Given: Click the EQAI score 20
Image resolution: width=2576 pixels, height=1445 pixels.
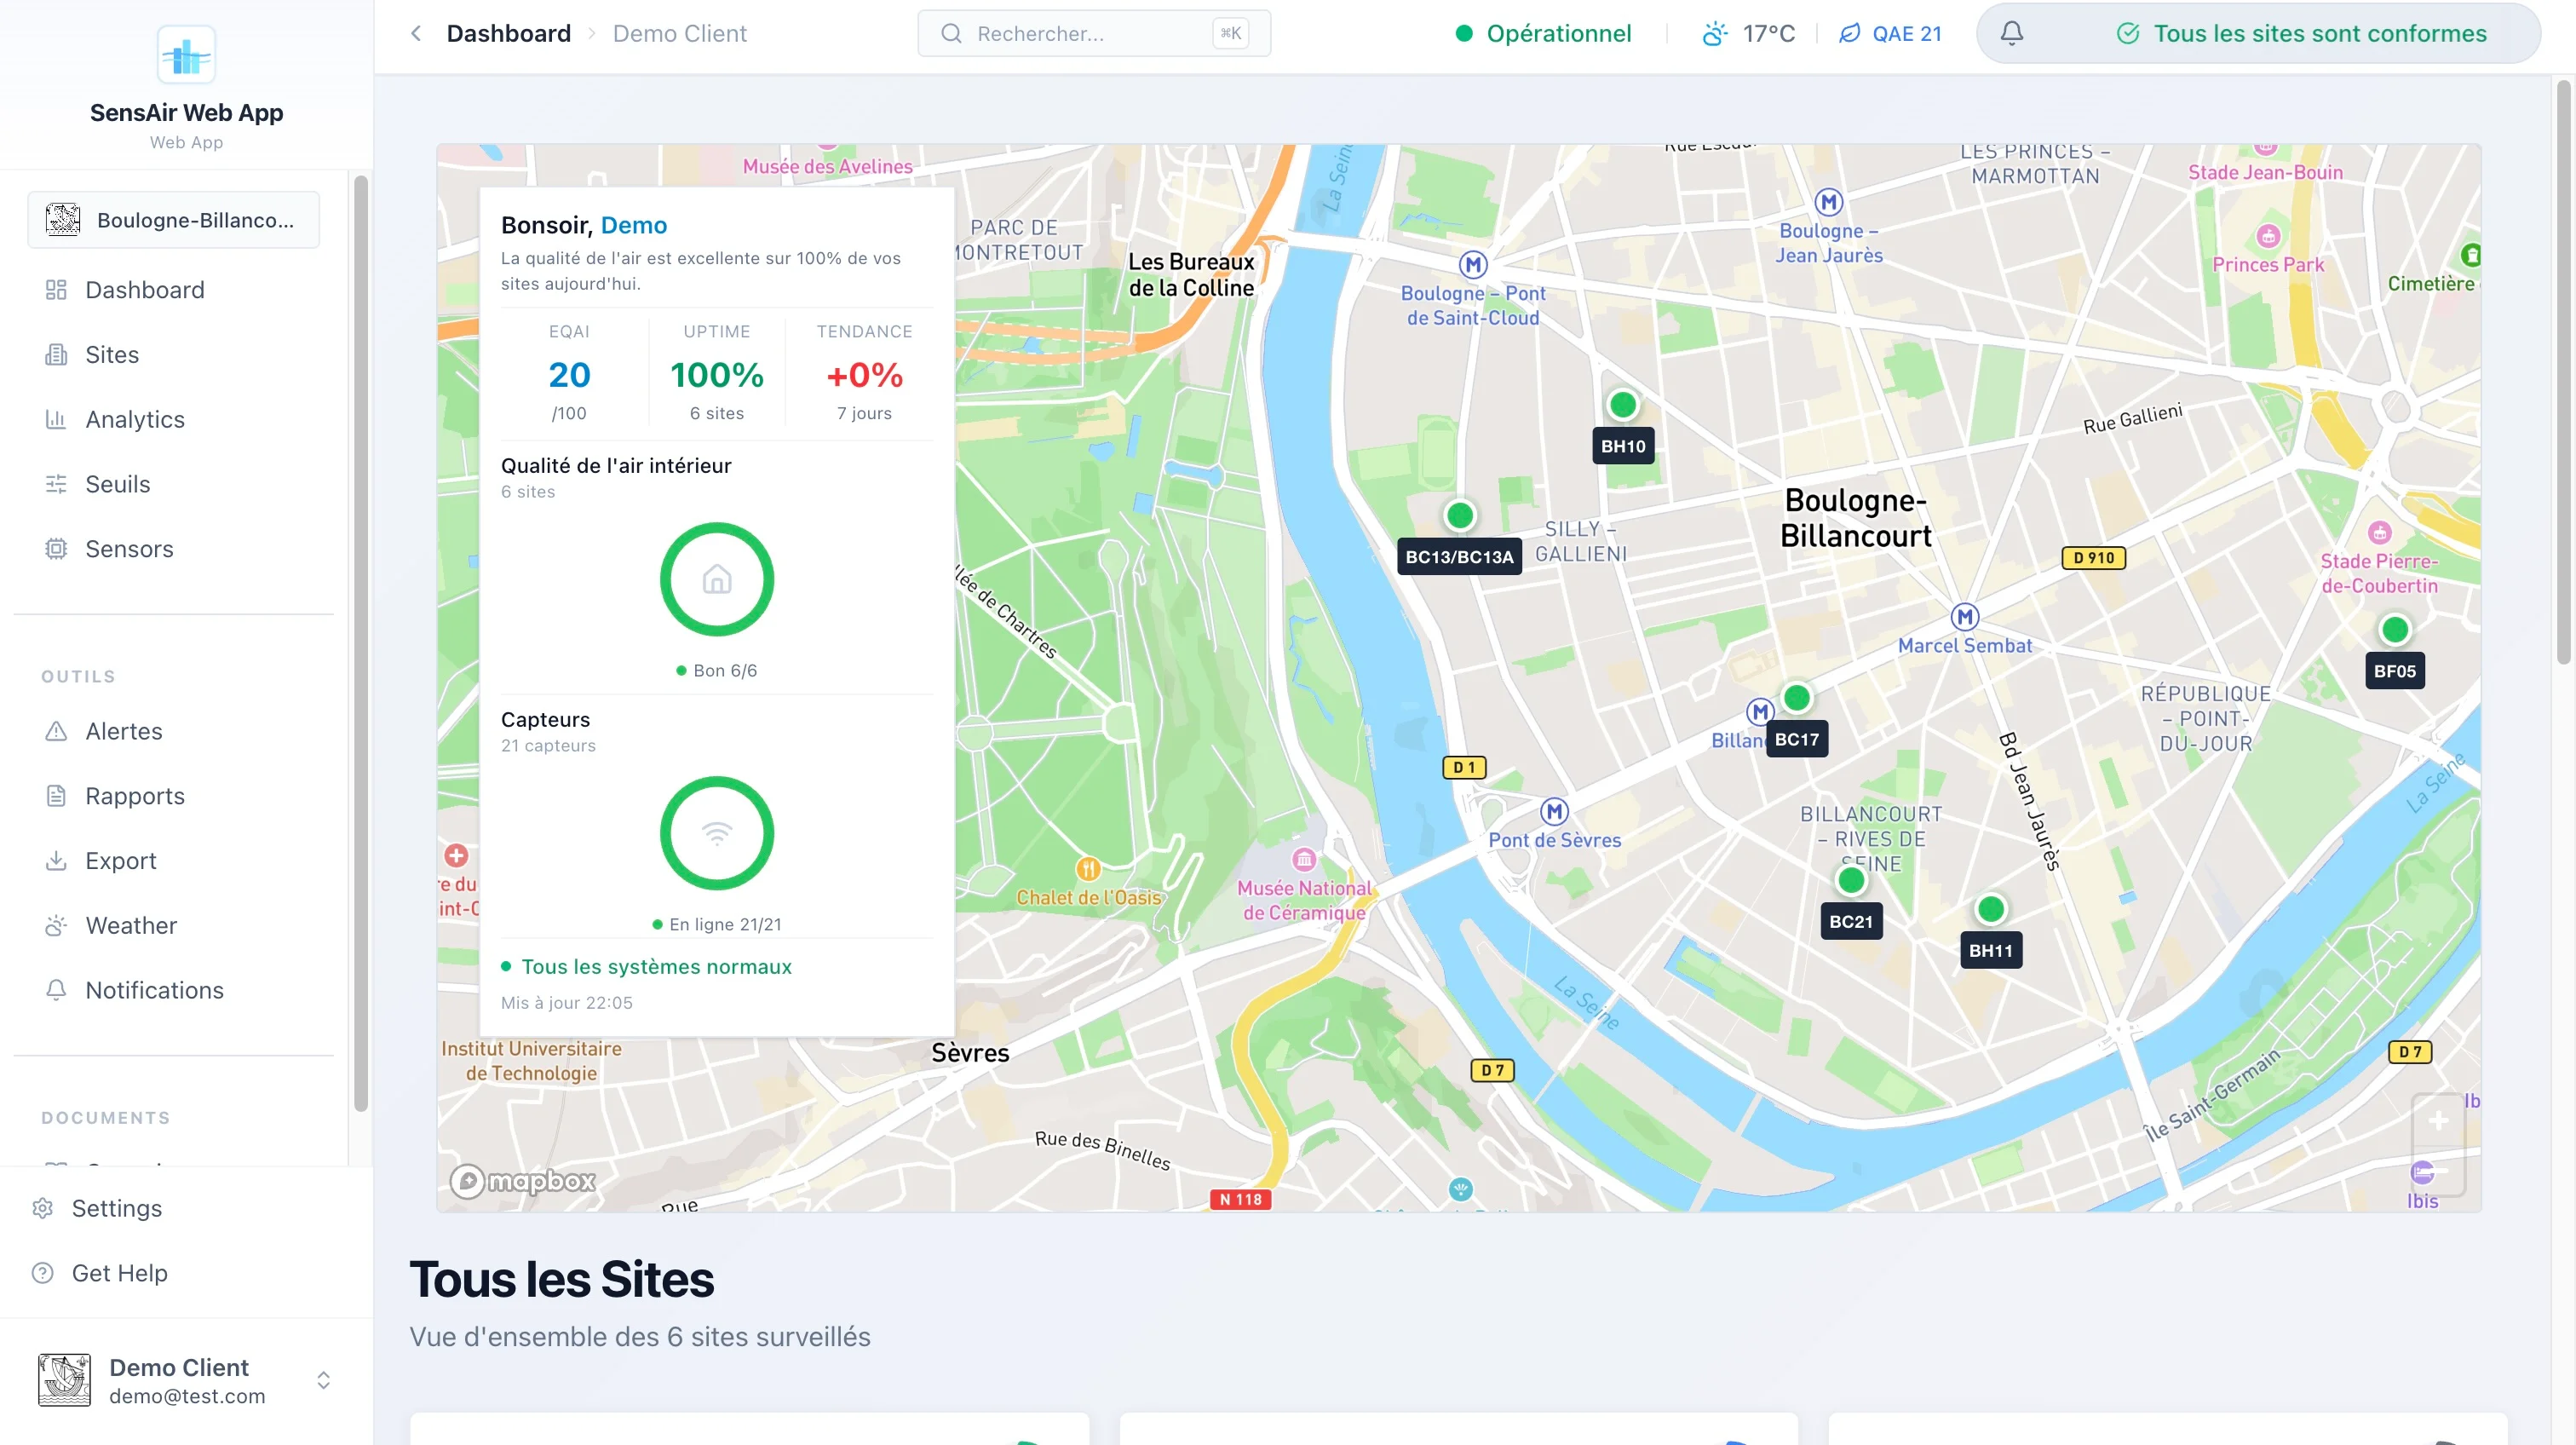Looking at the screenshot, I should pos(569,376).
